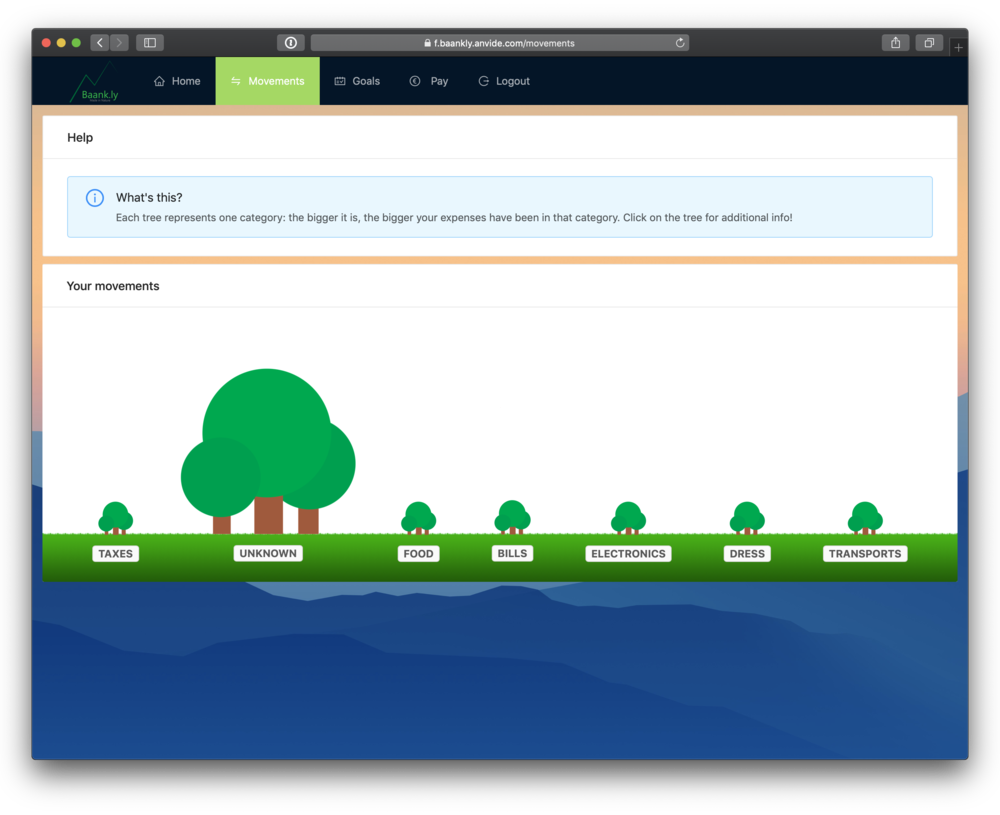Select the Movements tab in navbar

tap(267, 81)
